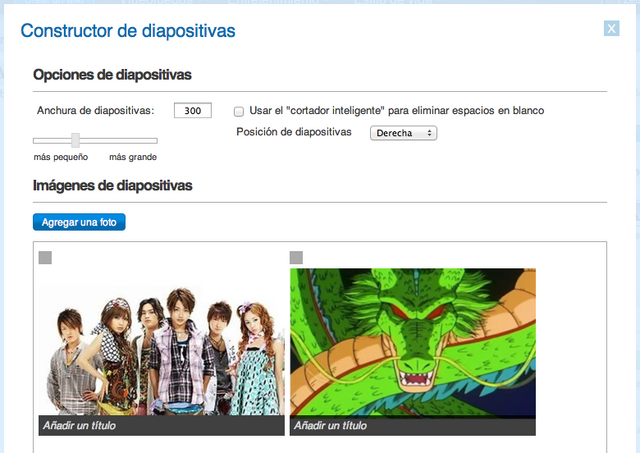Add a title under the dragon image
Screen dimensions: 640x453
tap(413, 426)
